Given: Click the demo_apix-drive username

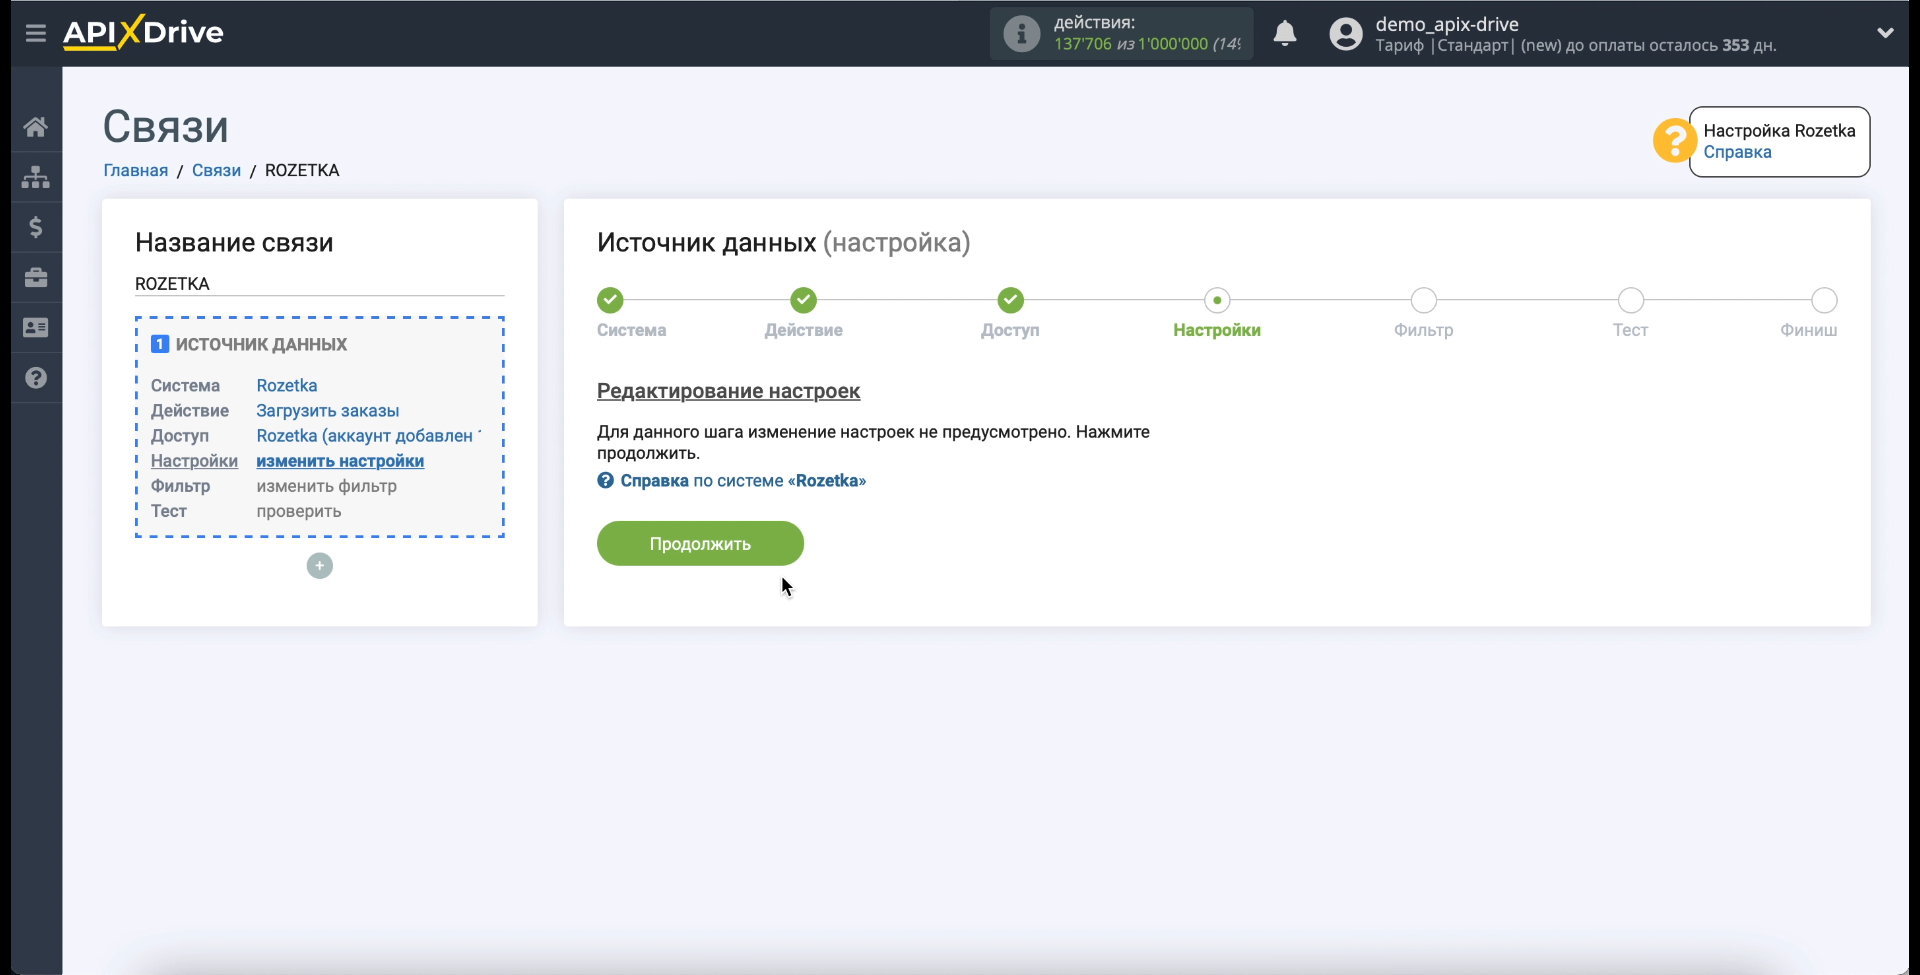Looking at the screenshot, I should click(1447, 24).
